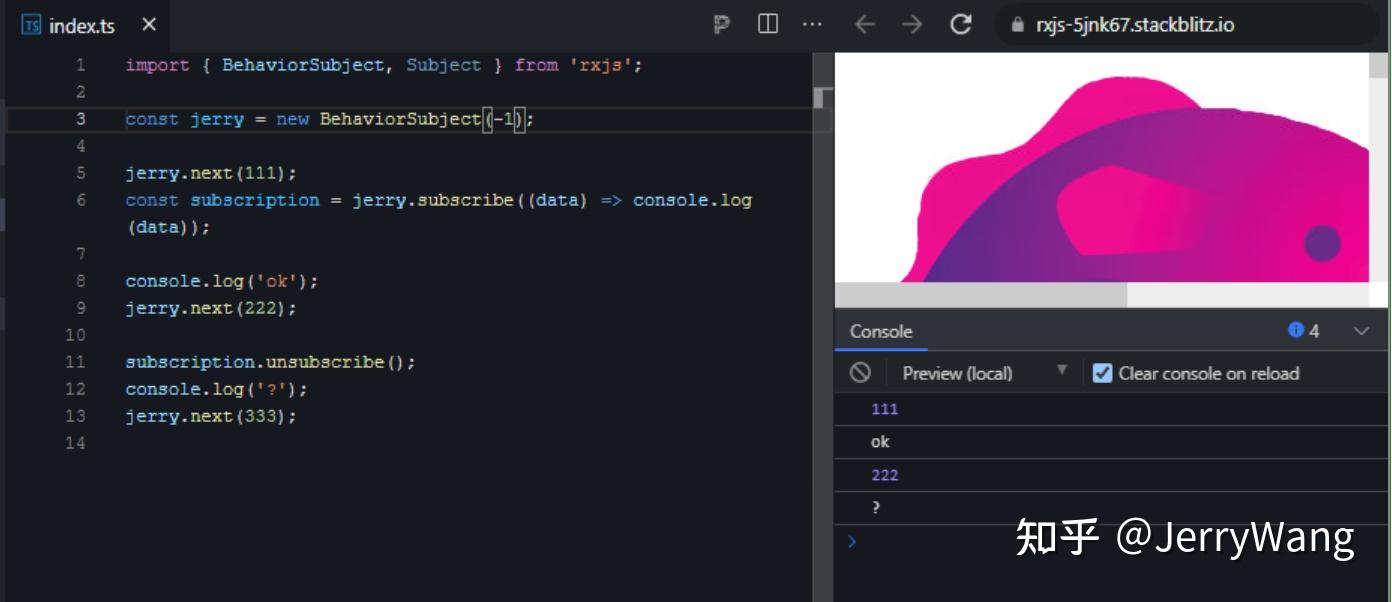
Task: Refresh the preview page
Action: point(961,25)
